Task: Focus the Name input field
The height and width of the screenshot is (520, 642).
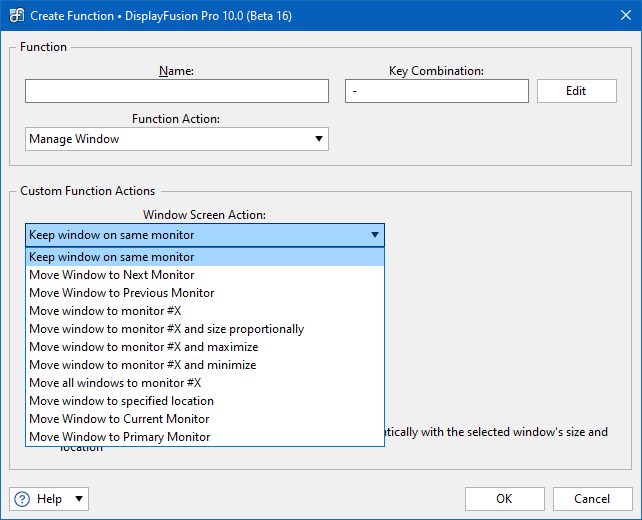Action: click(x=176, y=91)
